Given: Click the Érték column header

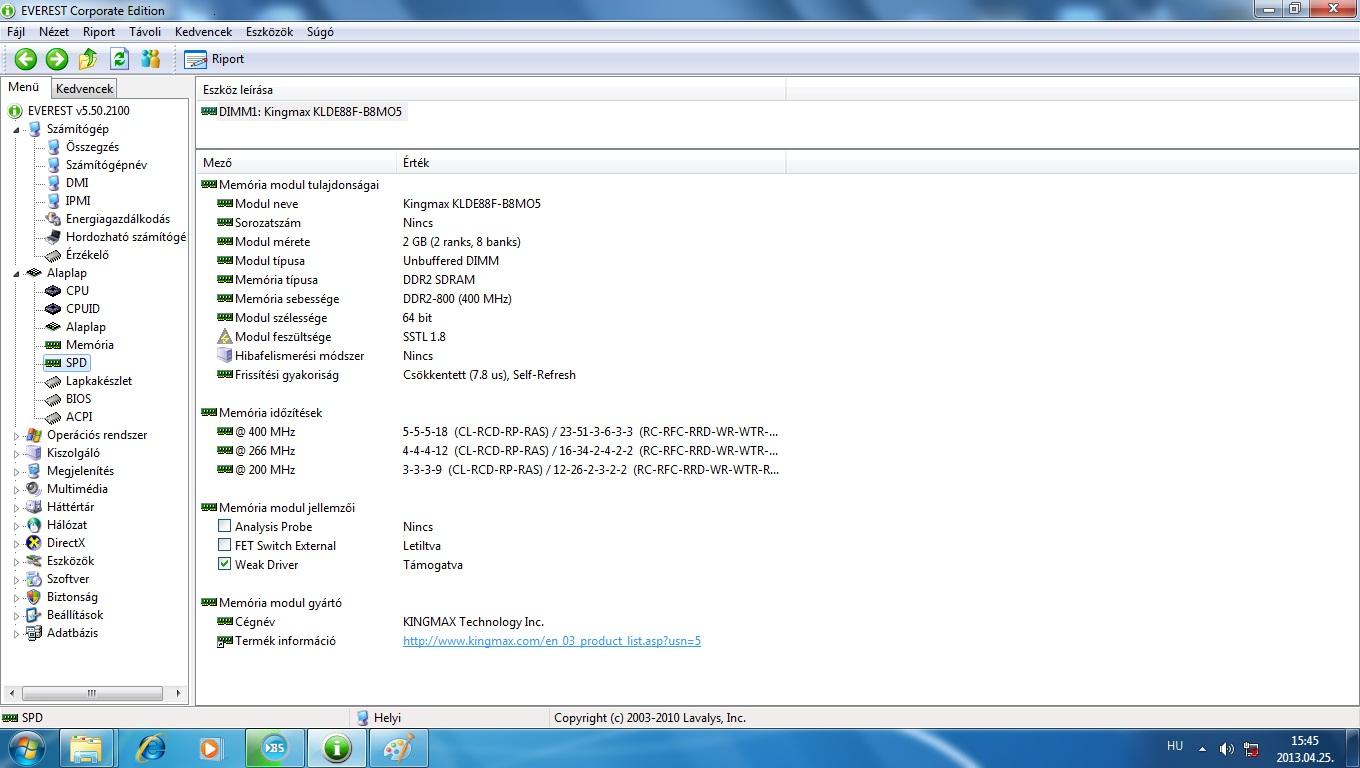Looking at the screenshot, I should (591, 163).
